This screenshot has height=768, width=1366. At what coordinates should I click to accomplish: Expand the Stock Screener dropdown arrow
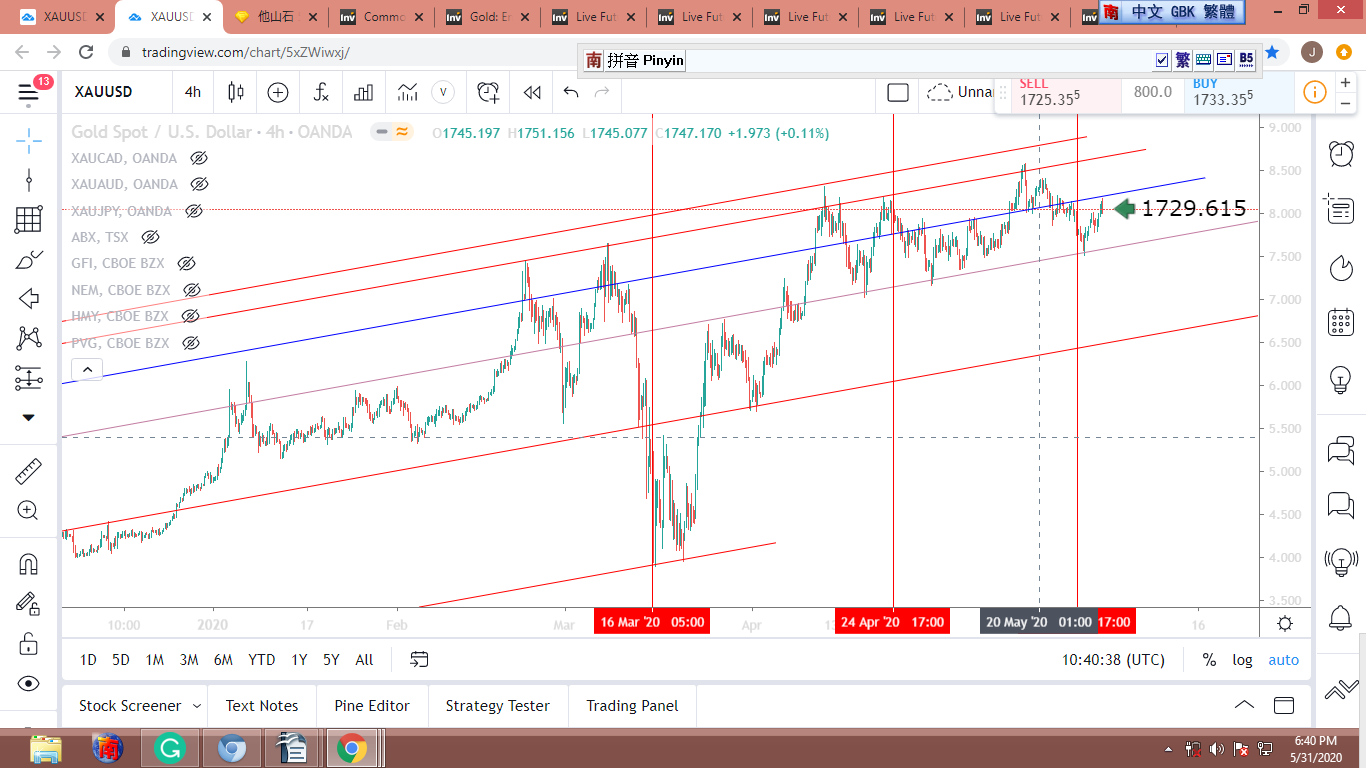pyautogui.click(x=196, y=706)
